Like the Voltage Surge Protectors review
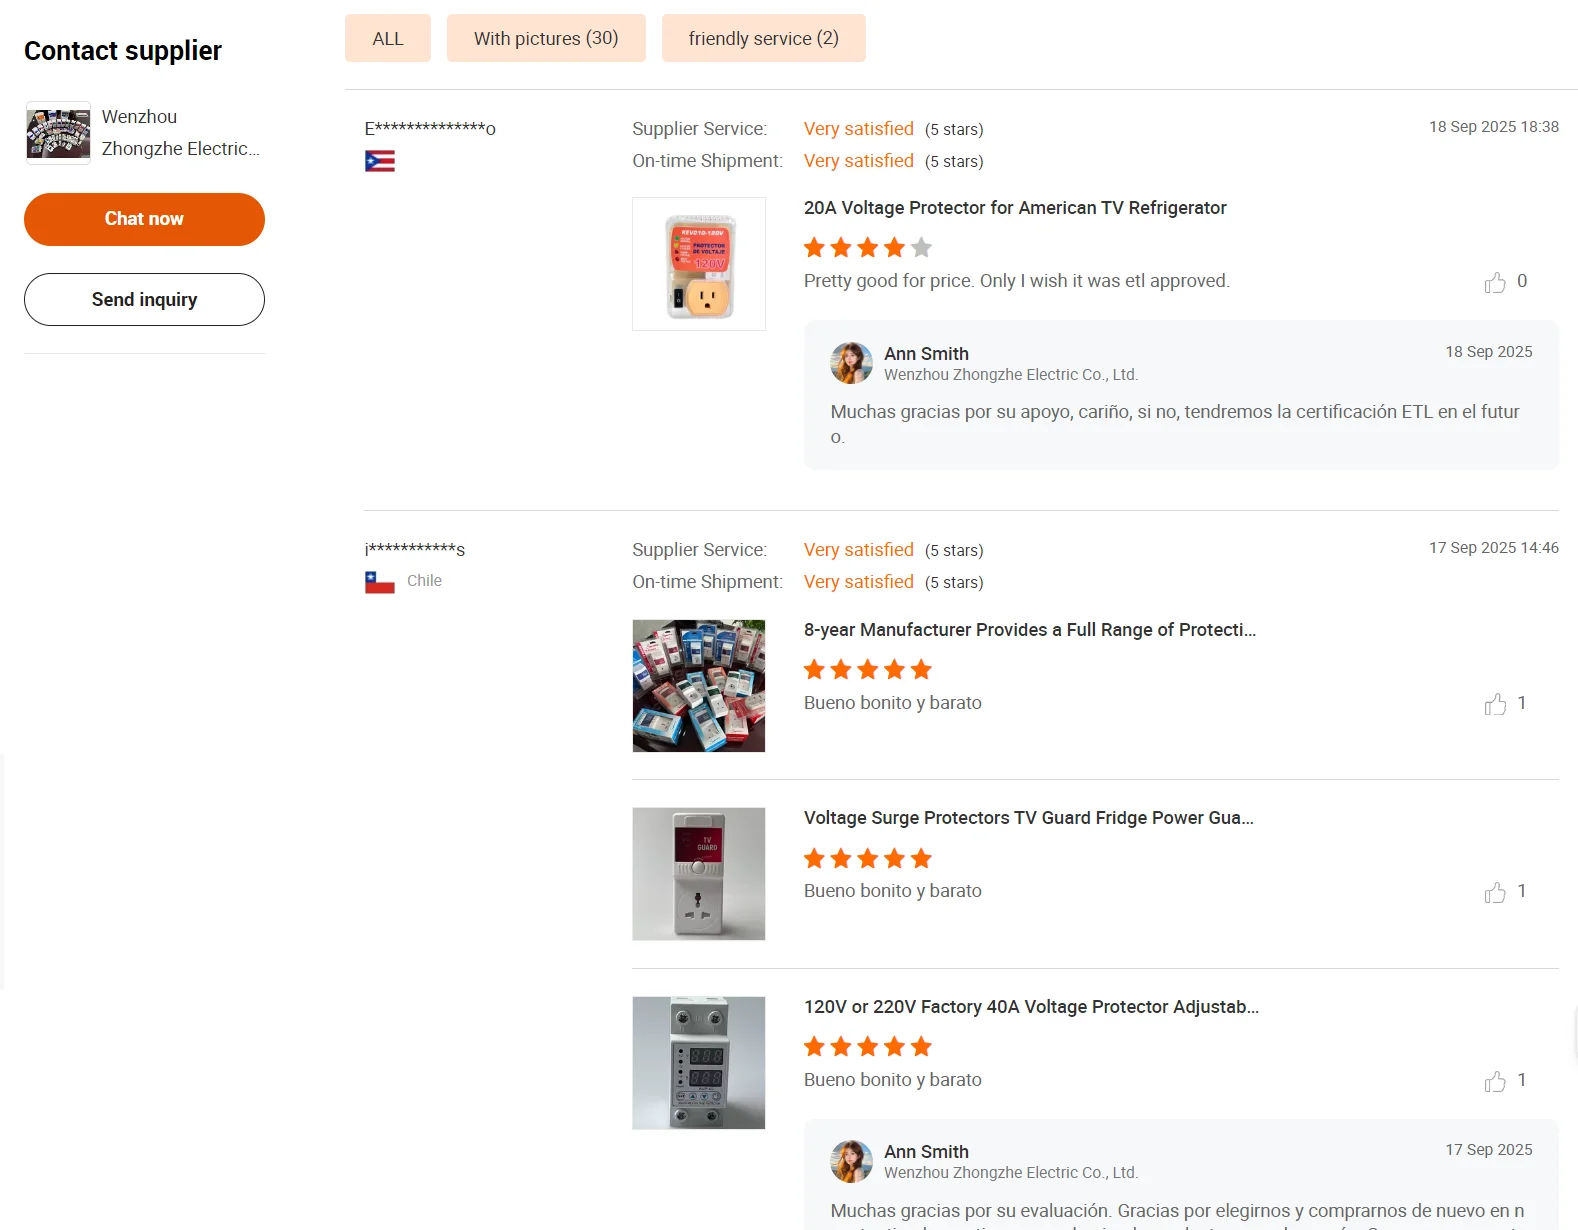The image size is (1578, 1230). click(x=1495, y=893)
